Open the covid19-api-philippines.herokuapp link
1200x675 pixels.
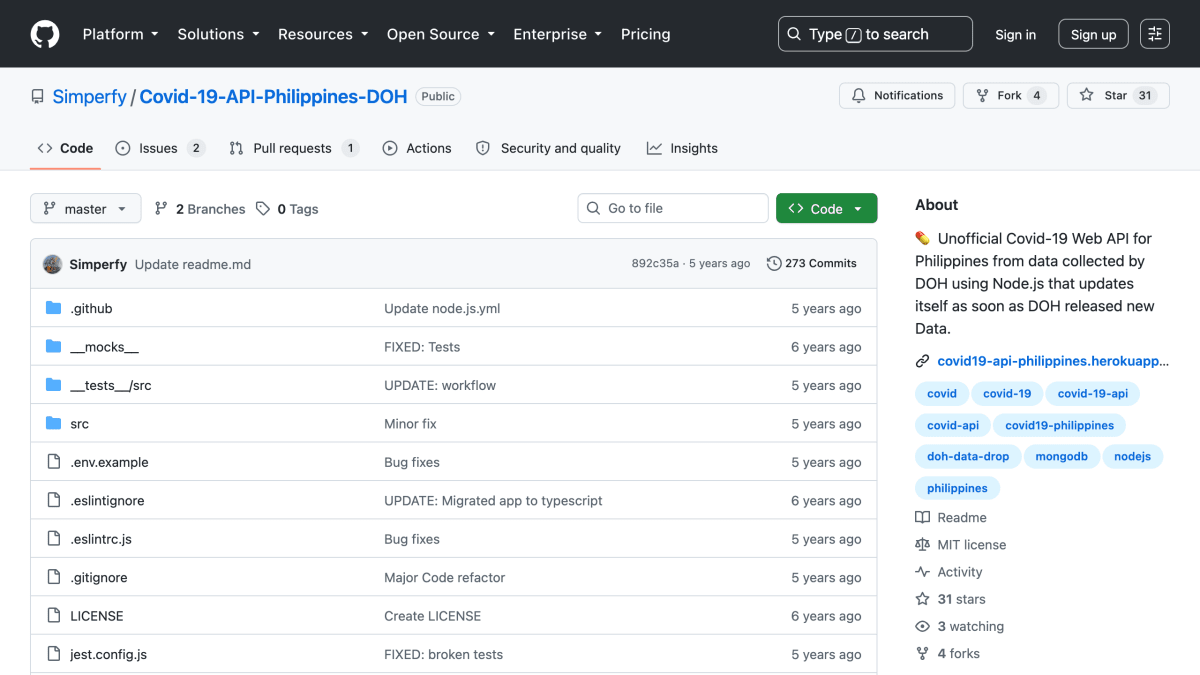pyautogui.click(x=1053, y=361)
